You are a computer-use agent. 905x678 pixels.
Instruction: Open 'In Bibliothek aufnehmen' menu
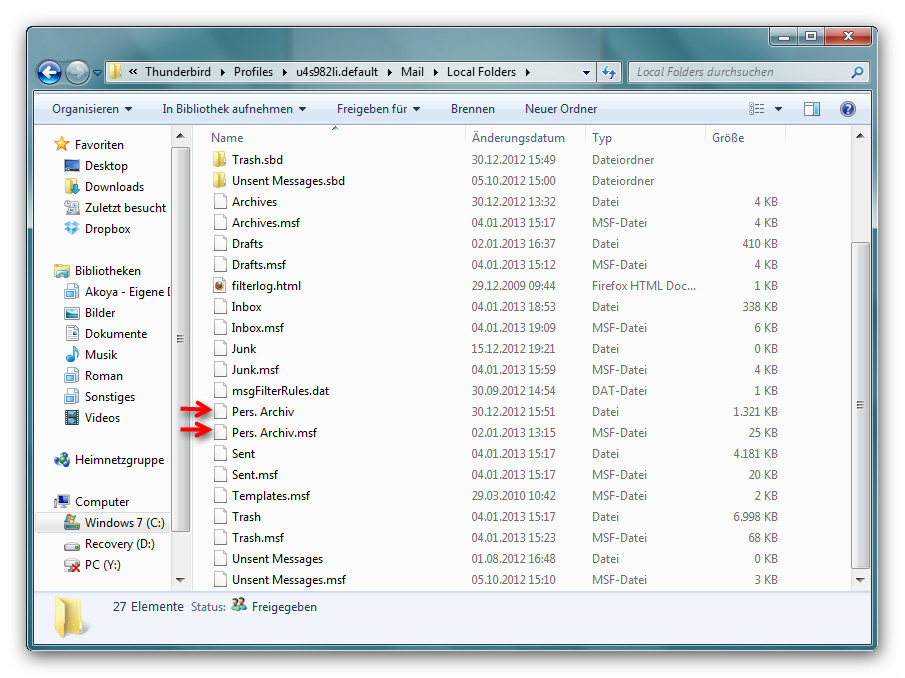234,109
